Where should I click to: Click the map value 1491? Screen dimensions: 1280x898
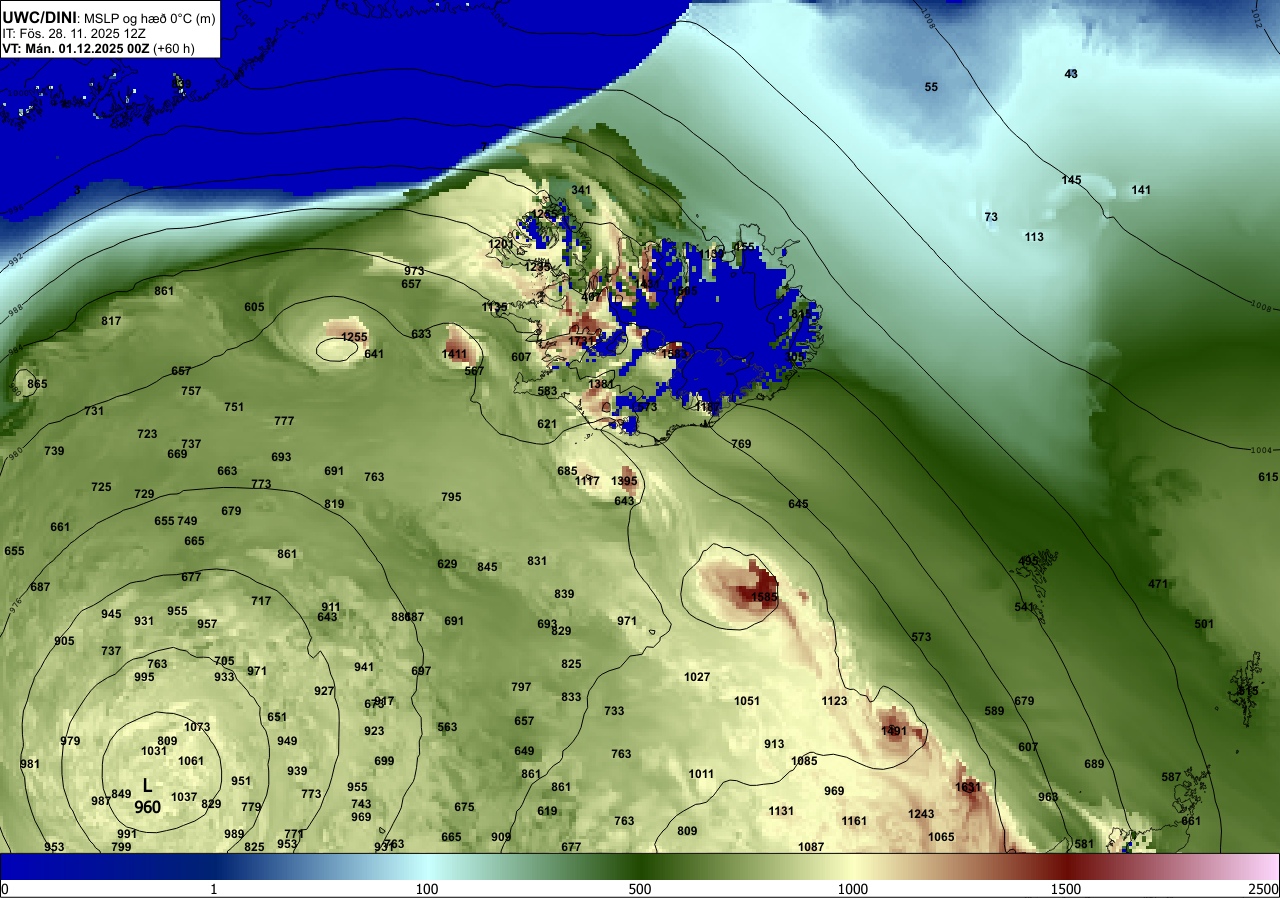pyautogui.click(x=894, y=731)
